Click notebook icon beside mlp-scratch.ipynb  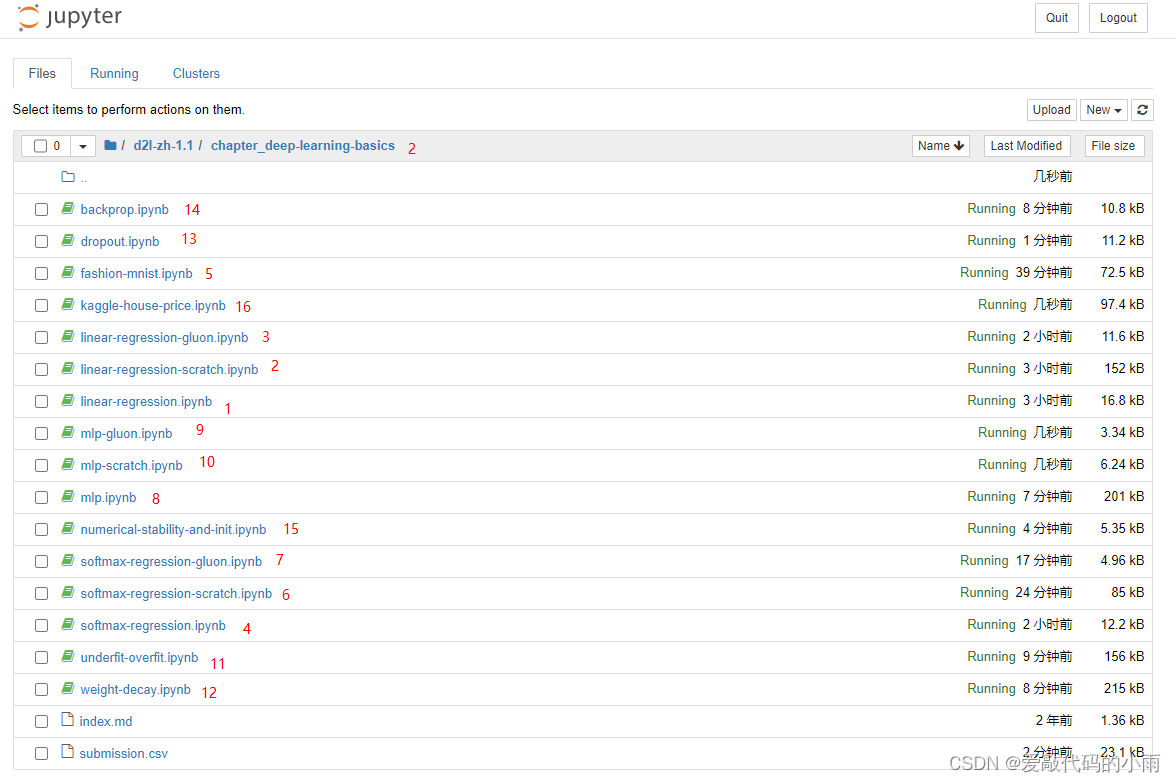pyautogui.click(x=68, y=464)
